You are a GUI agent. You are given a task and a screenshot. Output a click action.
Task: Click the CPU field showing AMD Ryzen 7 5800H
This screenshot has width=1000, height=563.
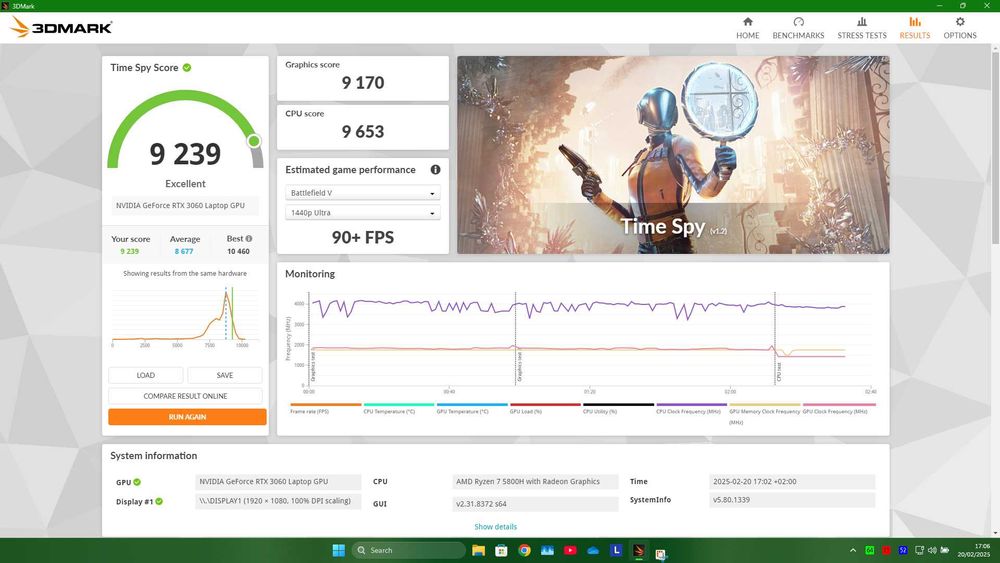coord(535,482)
